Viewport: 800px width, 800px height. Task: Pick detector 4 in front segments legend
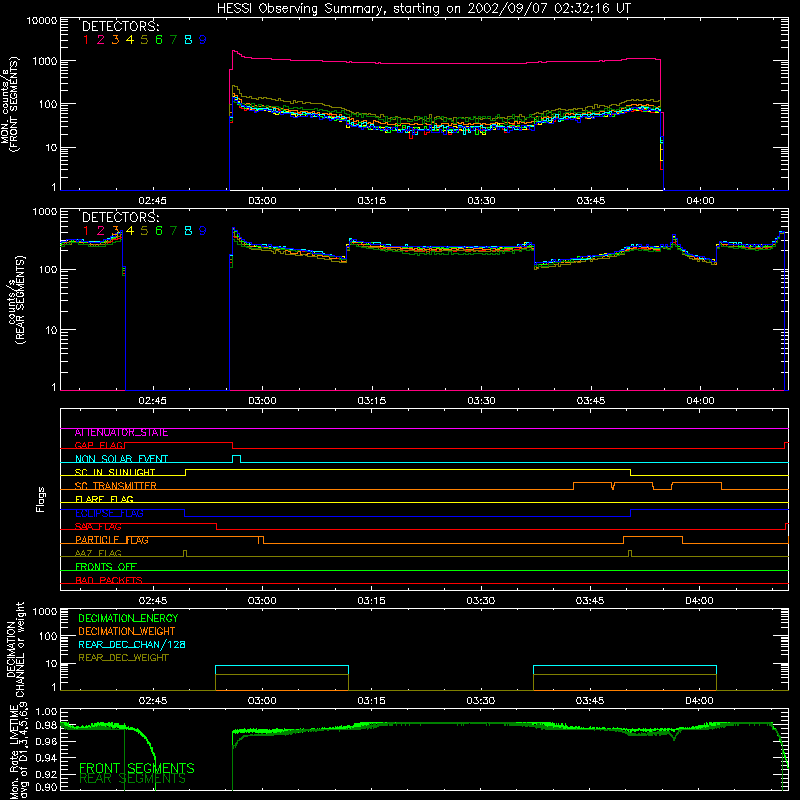(x=130, y=40)
